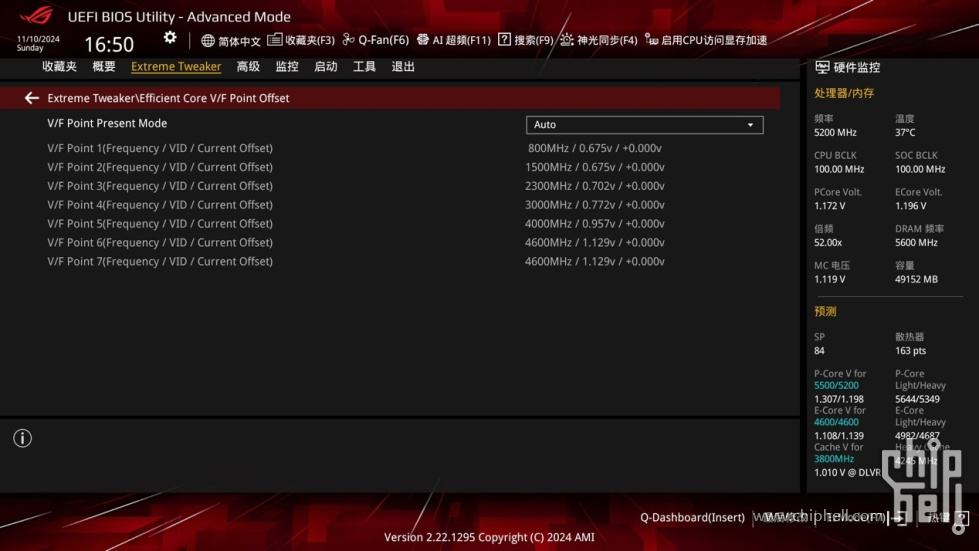The height and width of the screenshot is (551, 979).
Task: Open Q-Fan(F6) fan control
Action: pyautogui.click(x=376, y=40)
